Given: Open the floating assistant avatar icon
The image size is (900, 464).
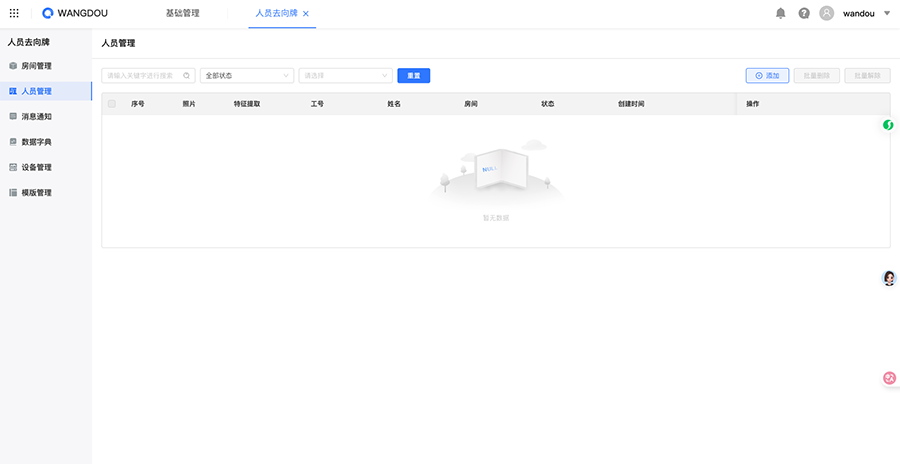Looking at the screenshot, I should click(x=889, y=279).
